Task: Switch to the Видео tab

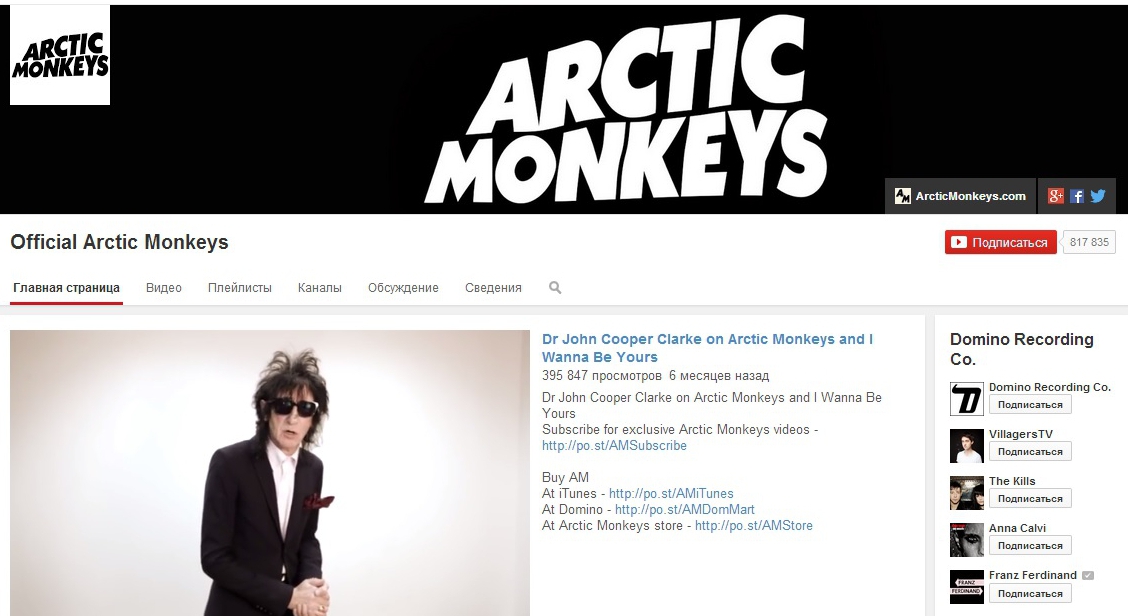Action: [163, 287]
